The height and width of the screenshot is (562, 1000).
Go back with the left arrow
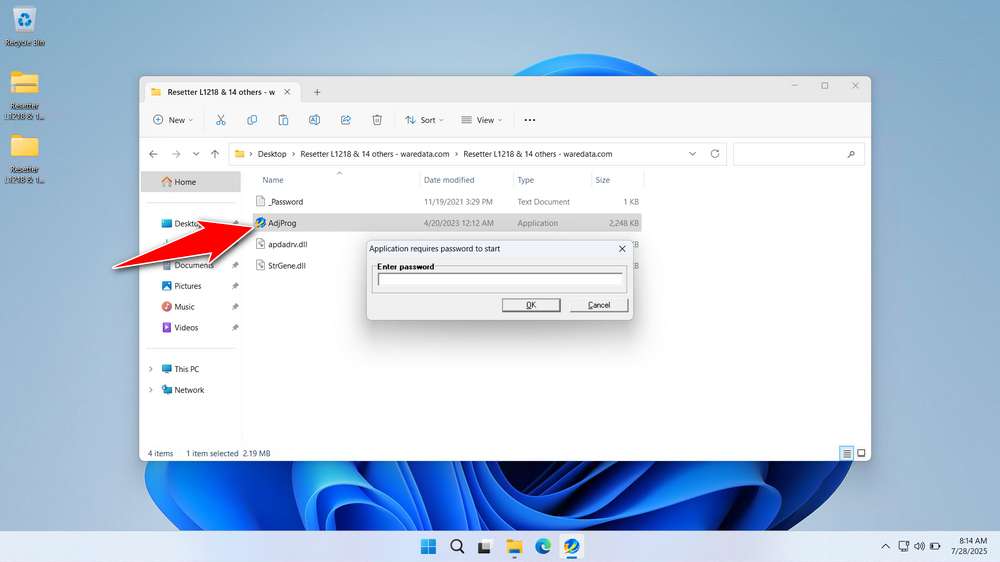[153, 154]
